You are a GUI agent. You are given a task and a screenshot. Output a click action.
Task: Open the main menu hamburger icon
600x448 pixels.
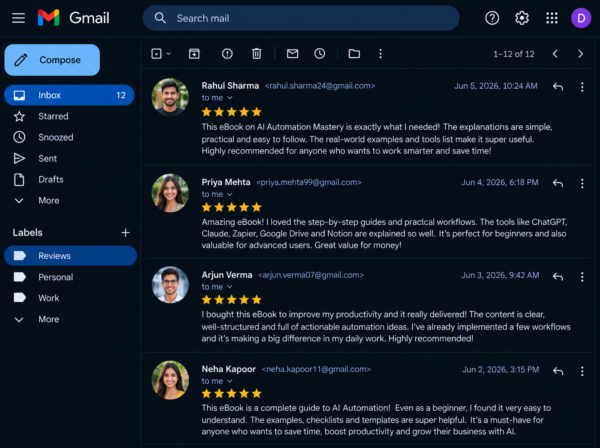(18, 18)
